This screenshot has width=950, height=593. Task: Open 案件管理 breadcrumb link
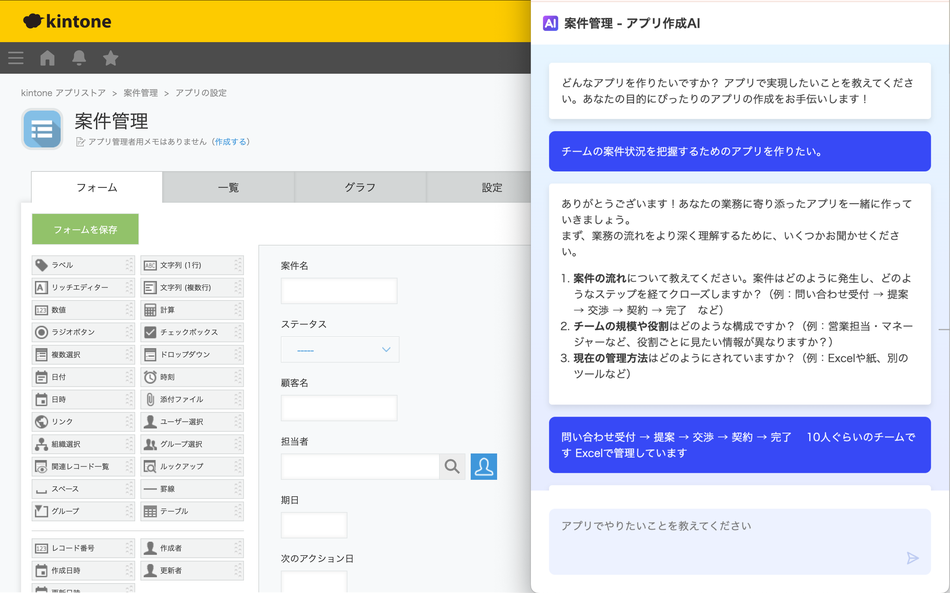tap(141, 93)
